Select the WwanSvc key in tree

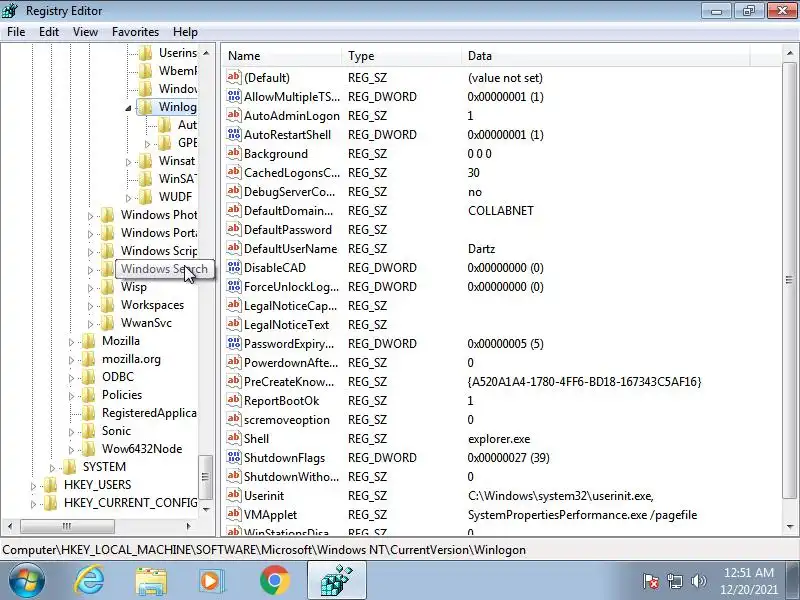coord(146,323)
